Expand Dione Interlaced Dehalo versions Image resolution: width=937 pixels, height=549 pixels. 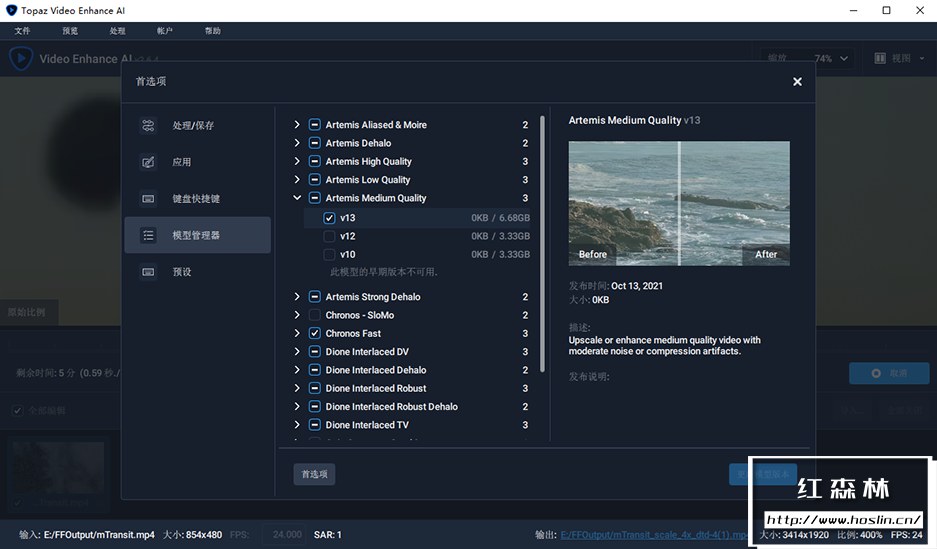coord(297,370)
